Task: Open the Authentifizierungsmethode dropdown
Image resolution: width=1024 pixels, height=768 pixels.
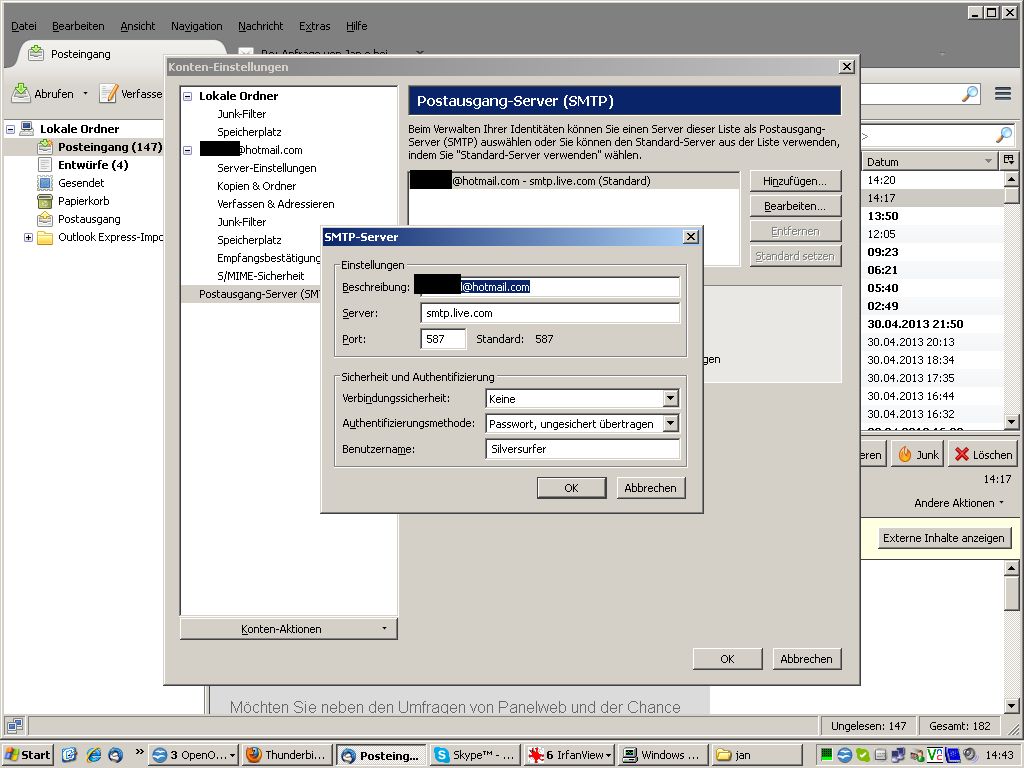Action: click(670, 423)
